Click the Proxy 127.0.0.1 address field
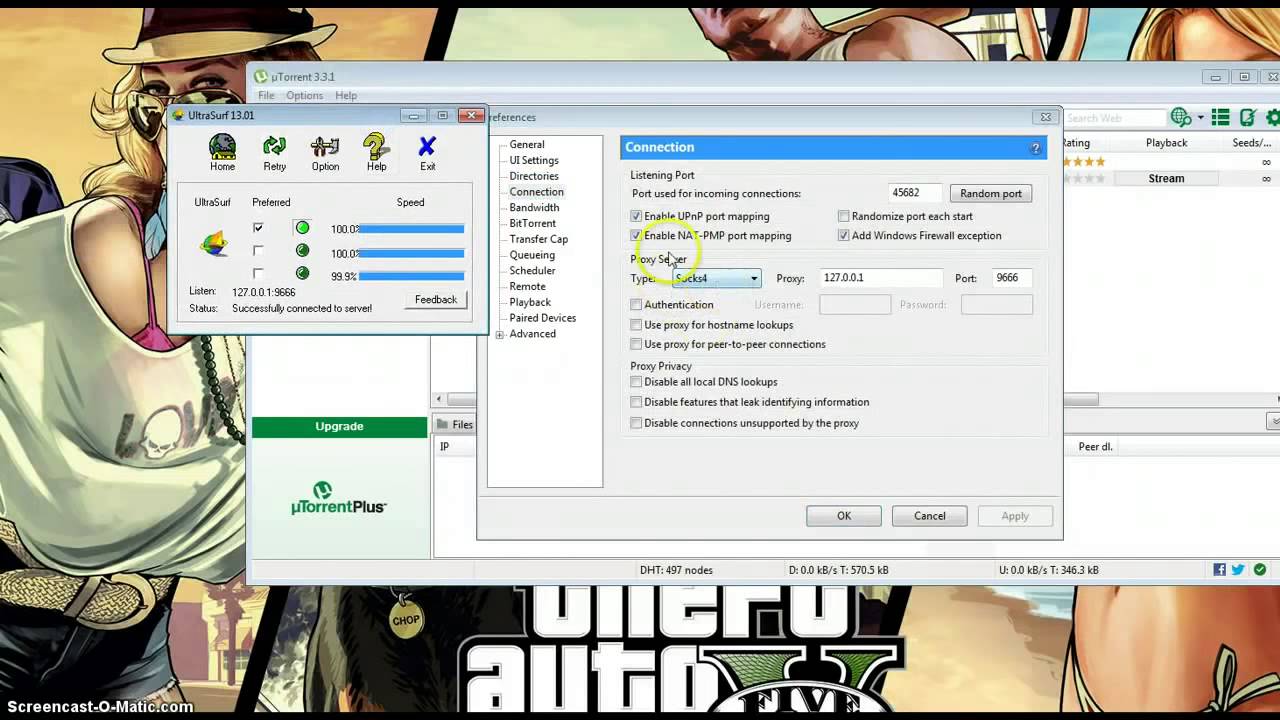The height and width of the screenshot is (720, 1280). (880, 278)
